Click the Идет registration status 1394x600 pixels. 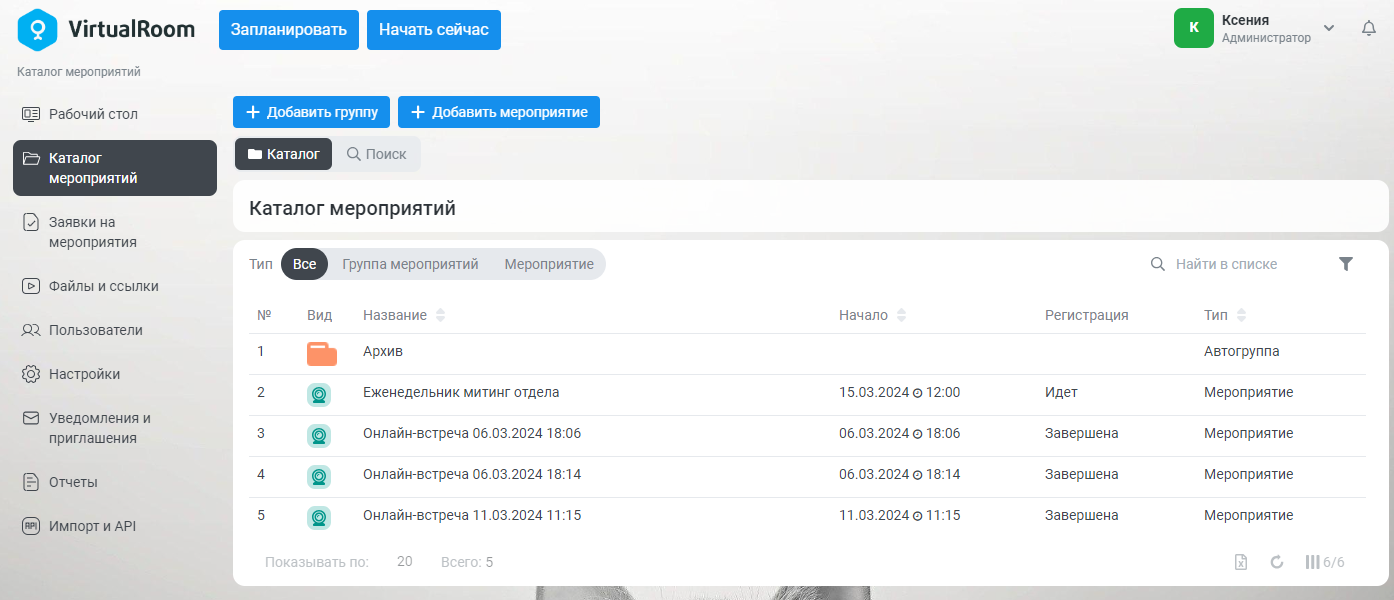click(x=1061, y=393)
